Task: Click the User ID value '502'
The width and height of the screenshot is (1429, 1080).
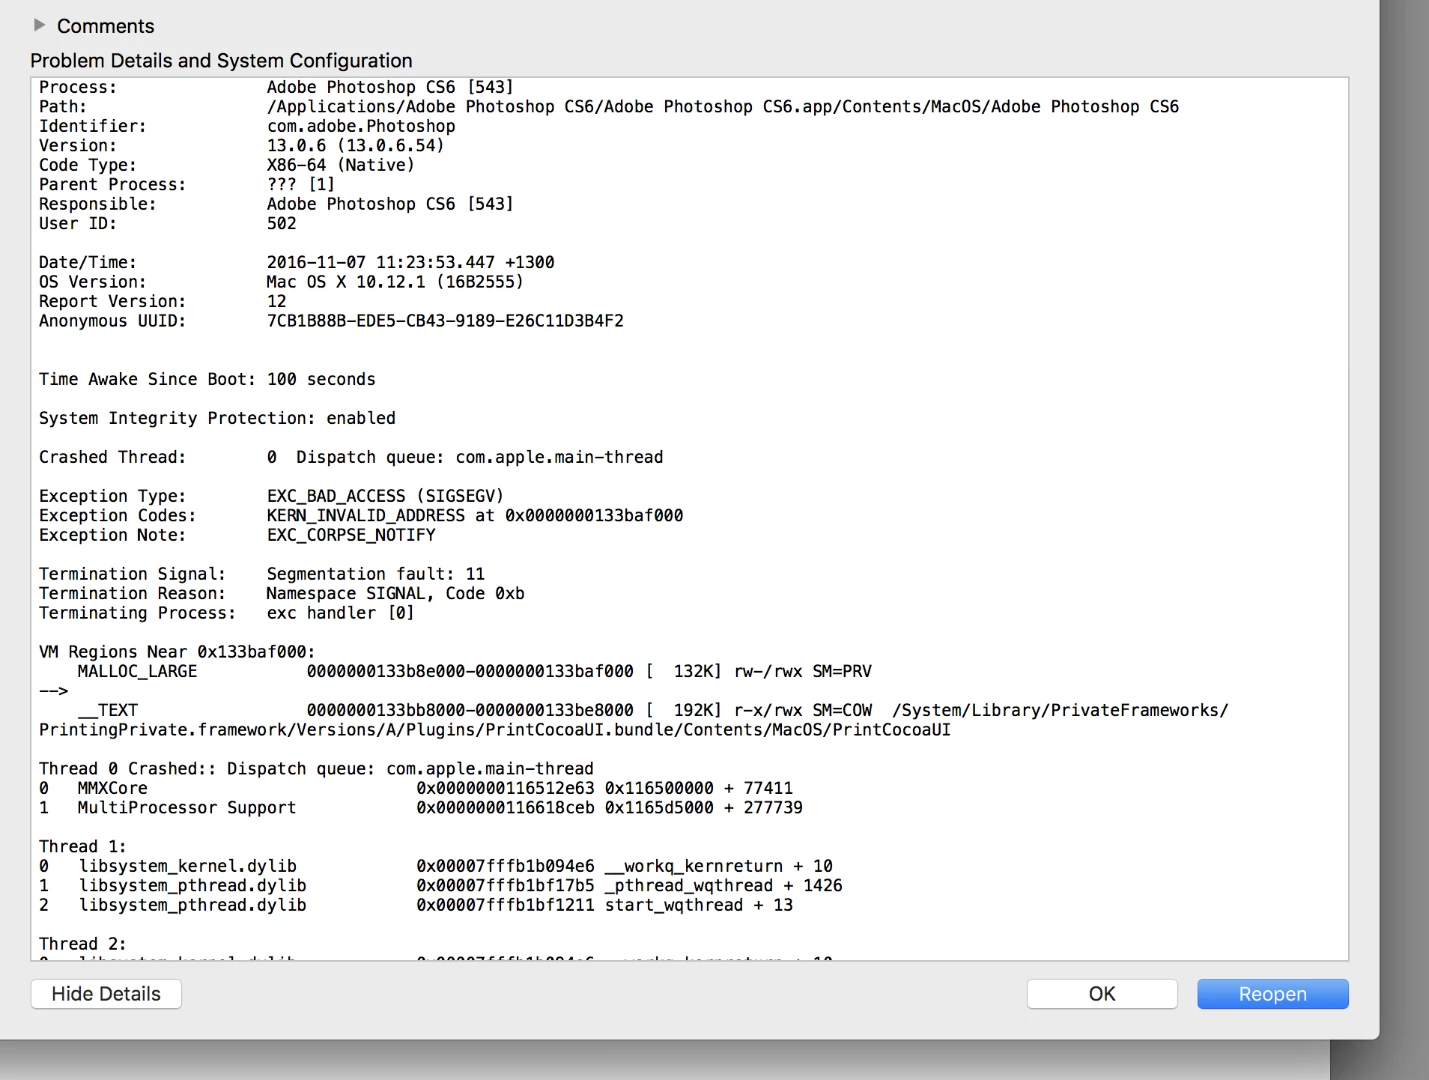Action: point(282,224)
